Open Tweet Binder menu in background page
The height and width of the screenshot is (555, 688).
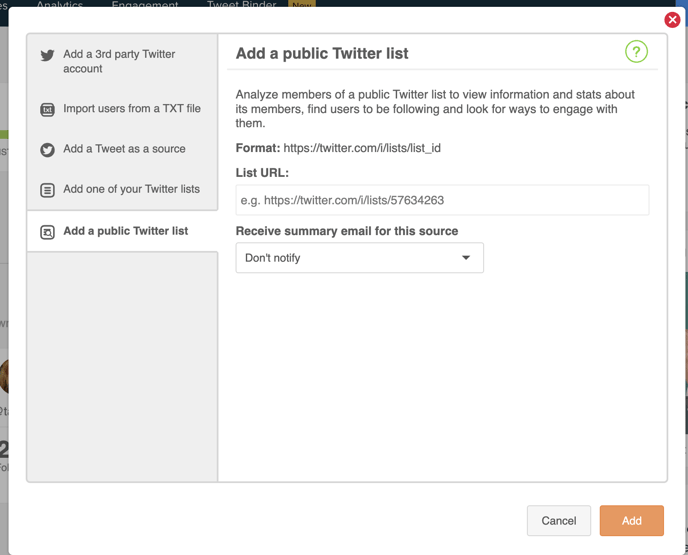coord(242,4)
